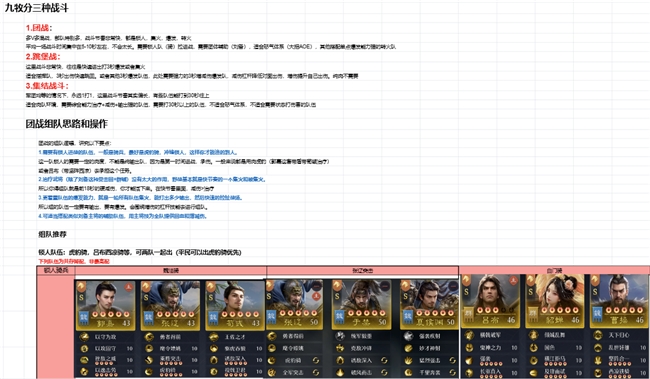Click the 千里奔袭 skill icon under 夏侯渊
Viewport: 650px width, 379px height.
coord(408,372)
